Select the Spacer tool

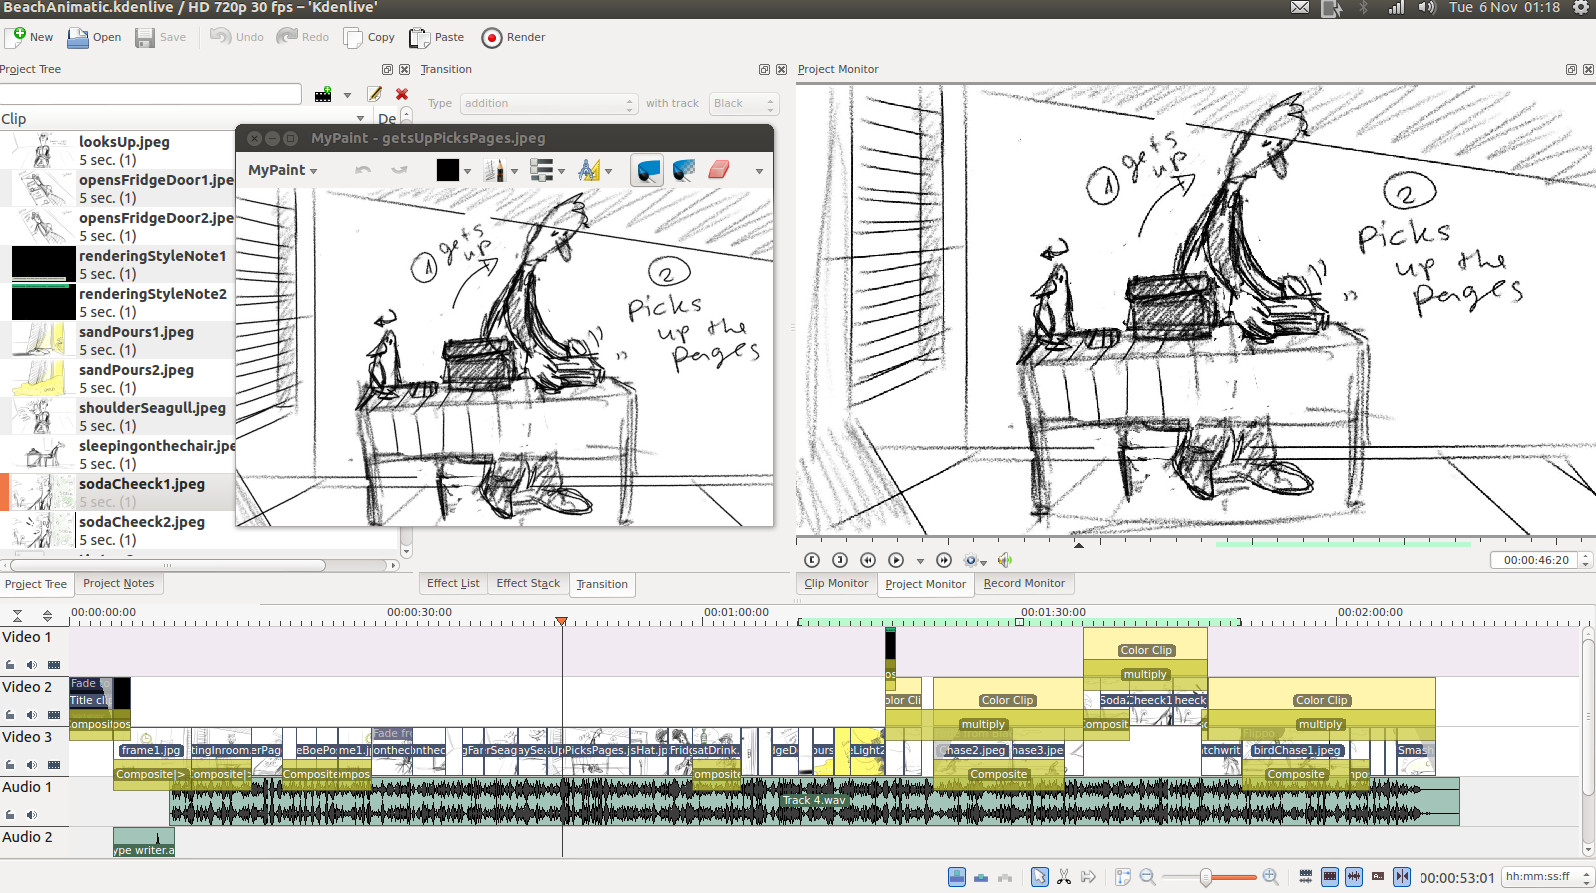[x=1088, y=877]
